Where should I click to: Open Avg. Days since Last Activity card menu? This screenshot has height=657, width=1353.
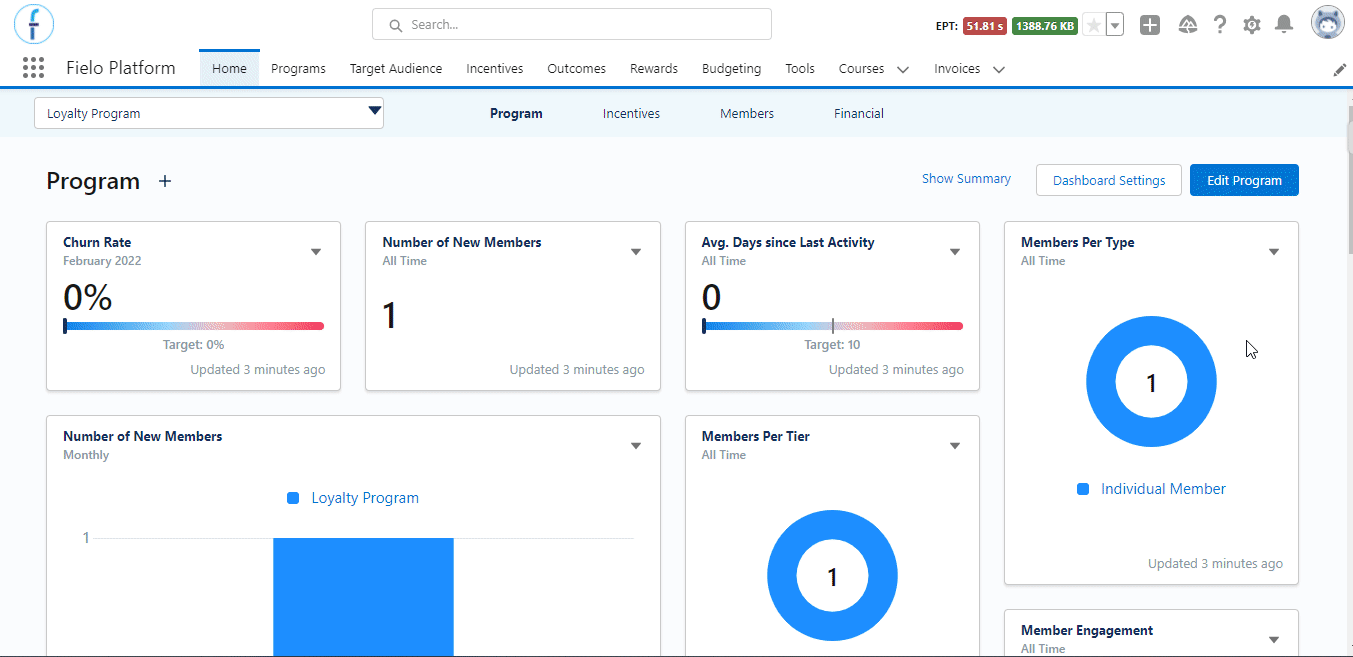click(954, 252)
